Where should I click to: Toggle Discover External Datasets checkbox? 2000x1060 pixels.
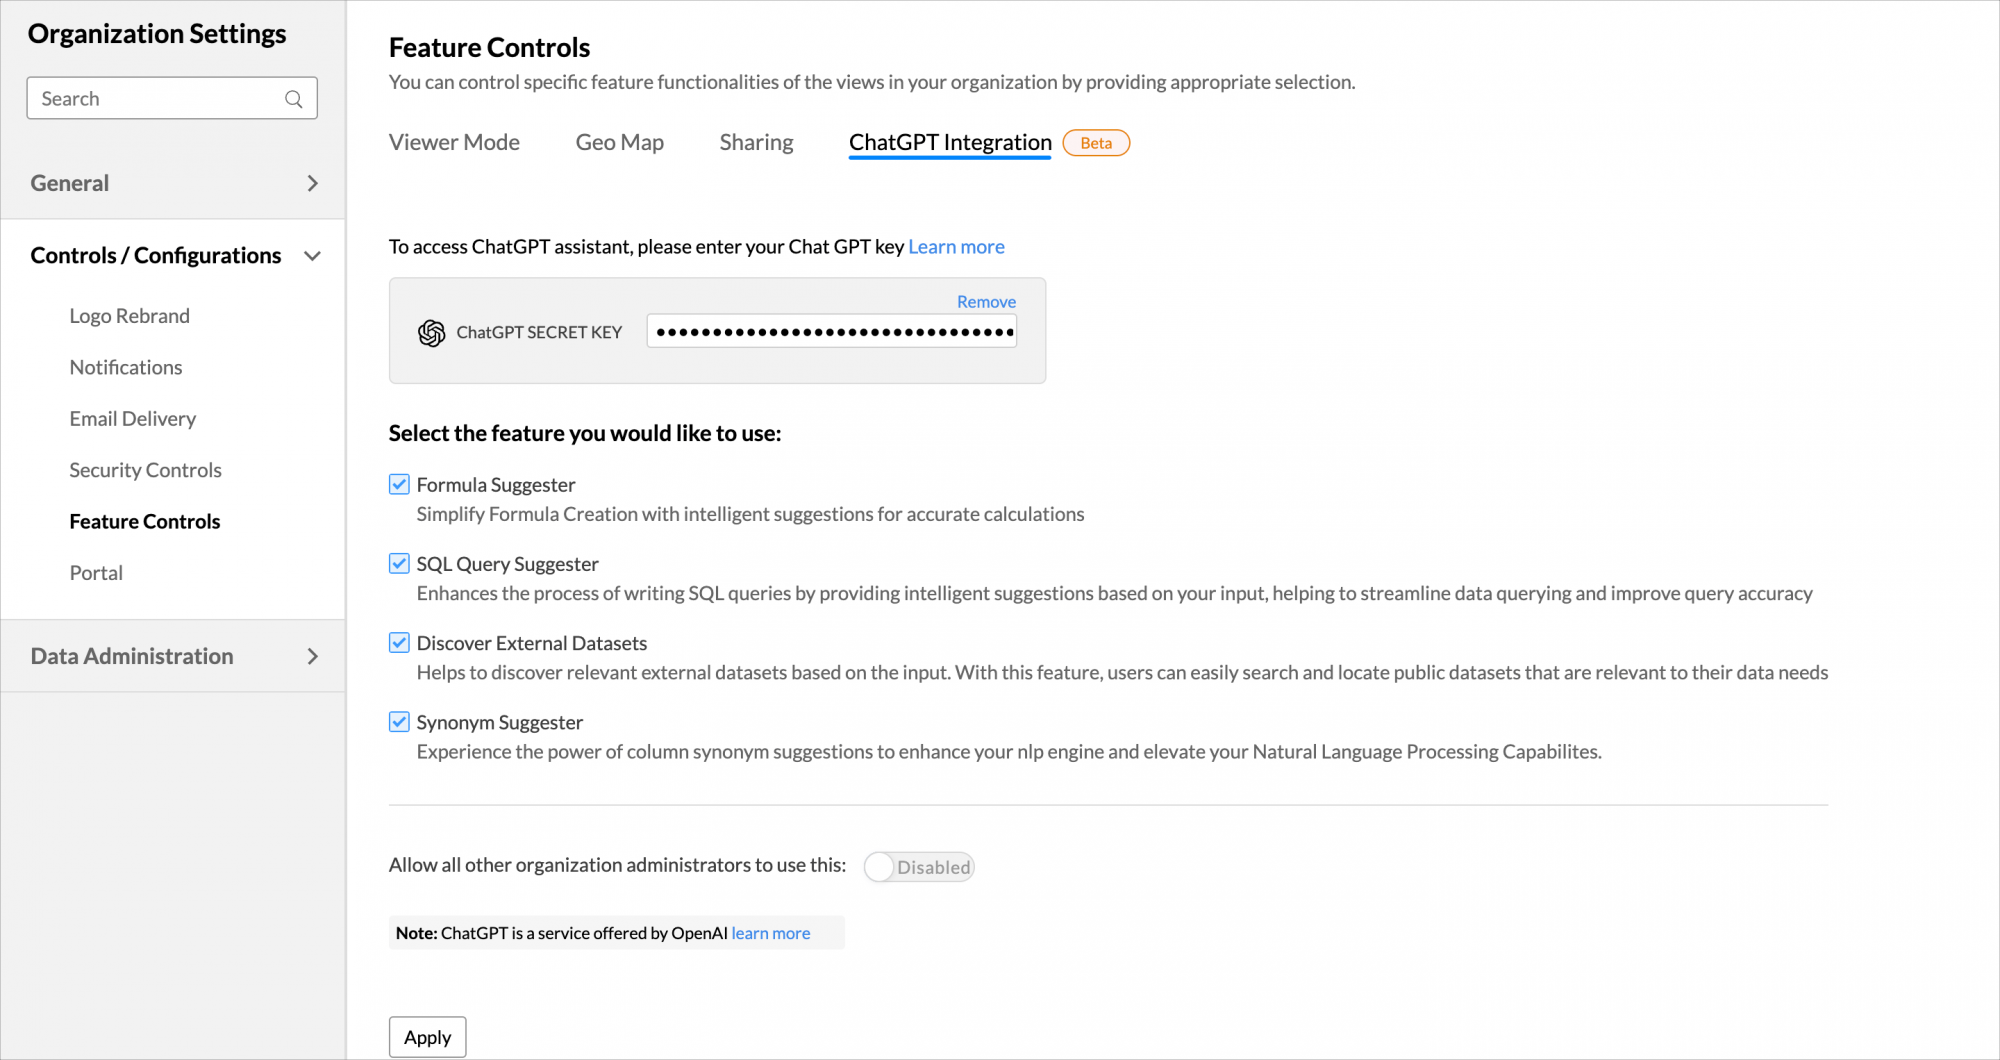[x=399, y=643]
